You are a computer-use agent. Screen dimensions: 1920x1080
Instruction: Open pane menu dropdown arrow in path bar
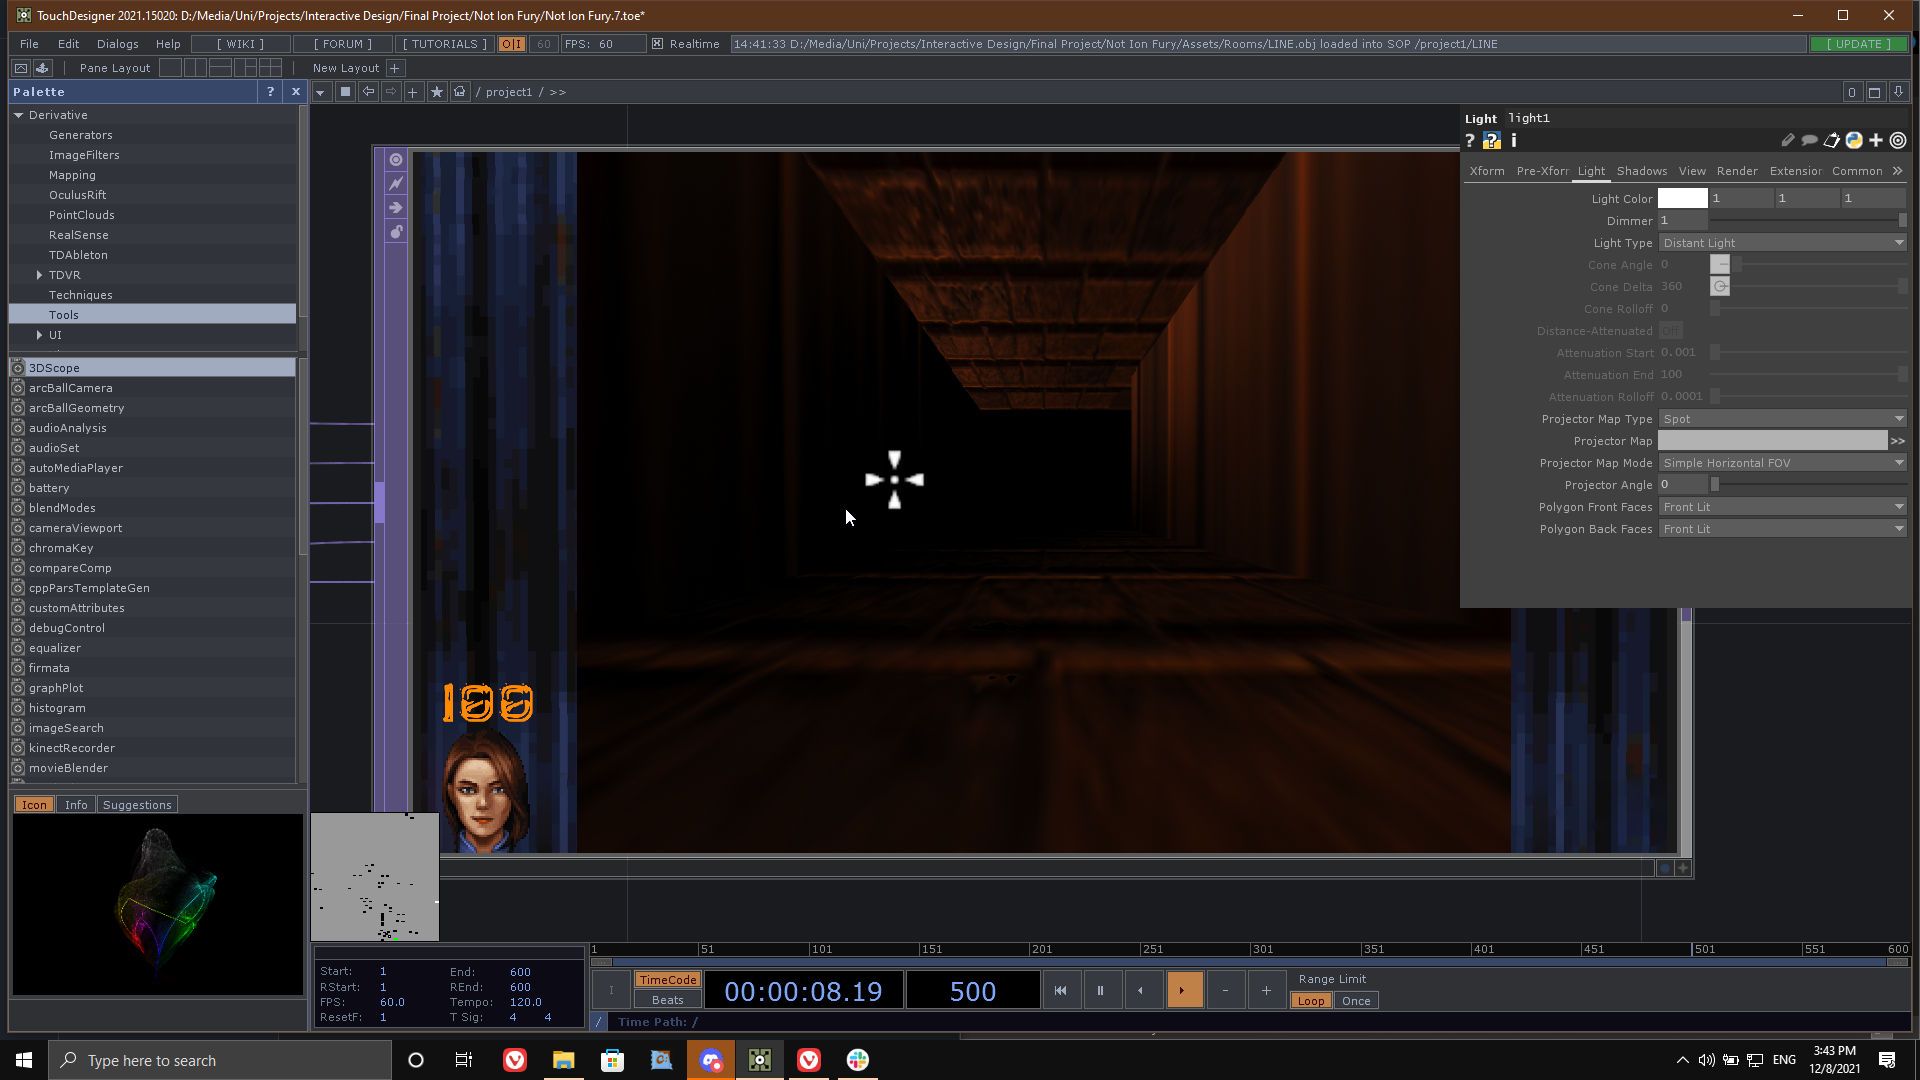click(x=321, y=92)
